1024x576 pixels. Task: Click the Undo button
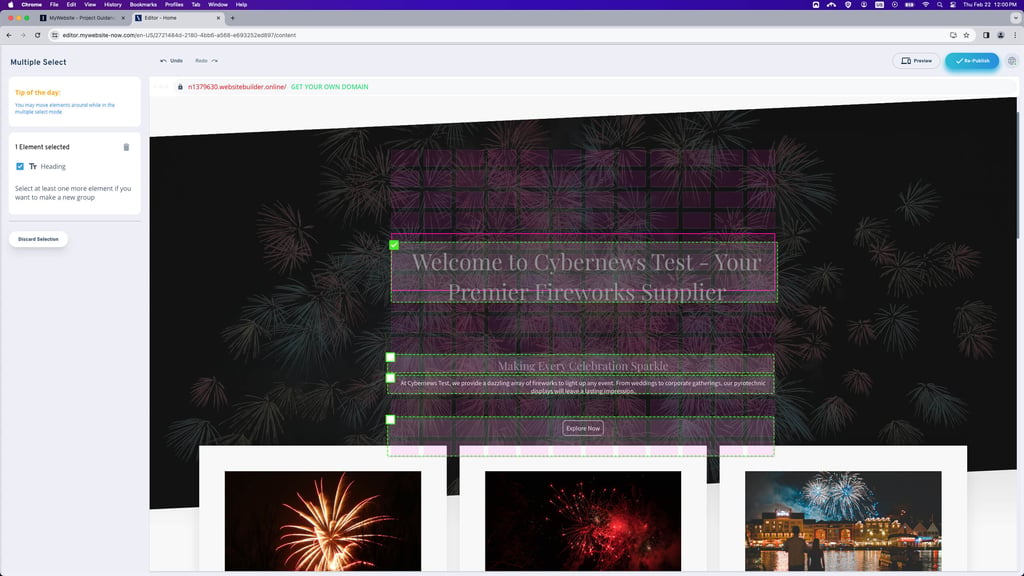[172, 61]
